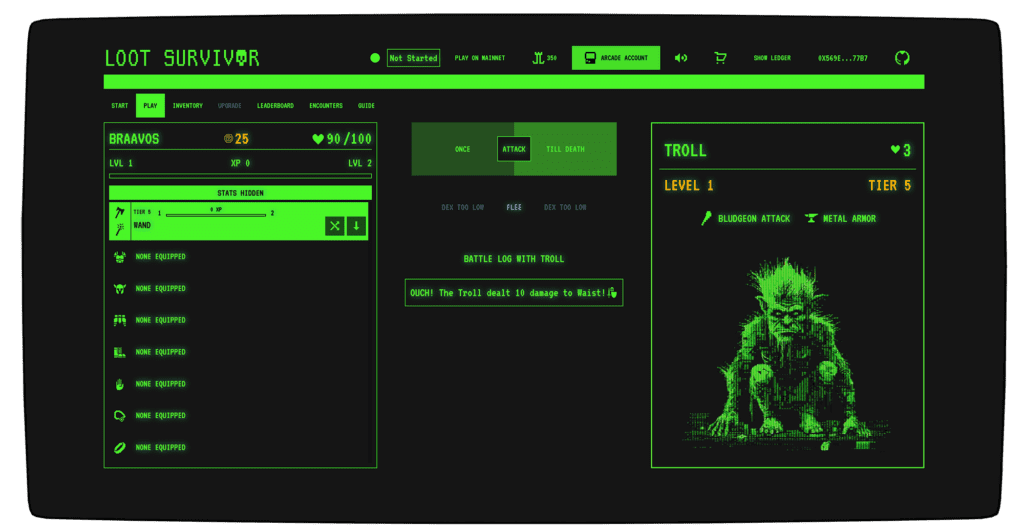Click the Troll name heading
The image size is (1024, 532).
tap(685, 151)
